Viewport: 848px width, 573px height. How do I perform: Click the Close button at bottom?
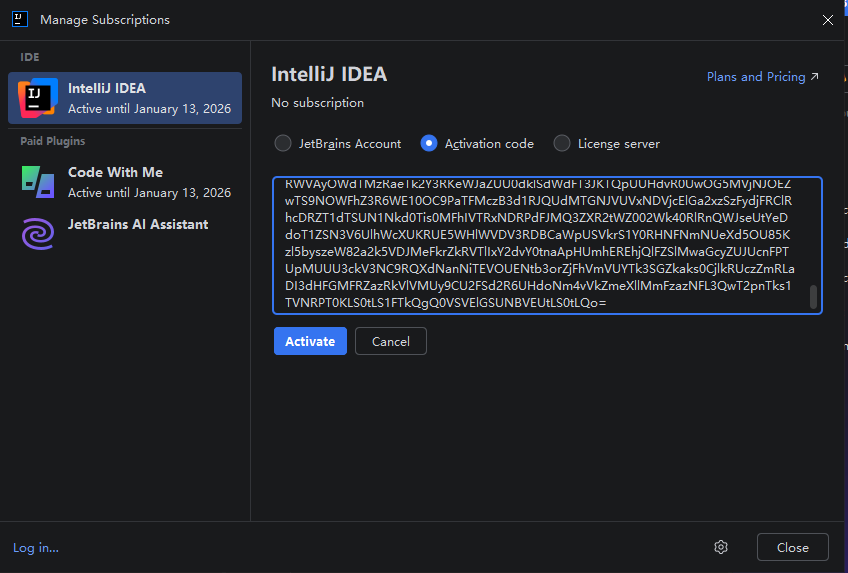pyautogui.click(x=792, y=547)
